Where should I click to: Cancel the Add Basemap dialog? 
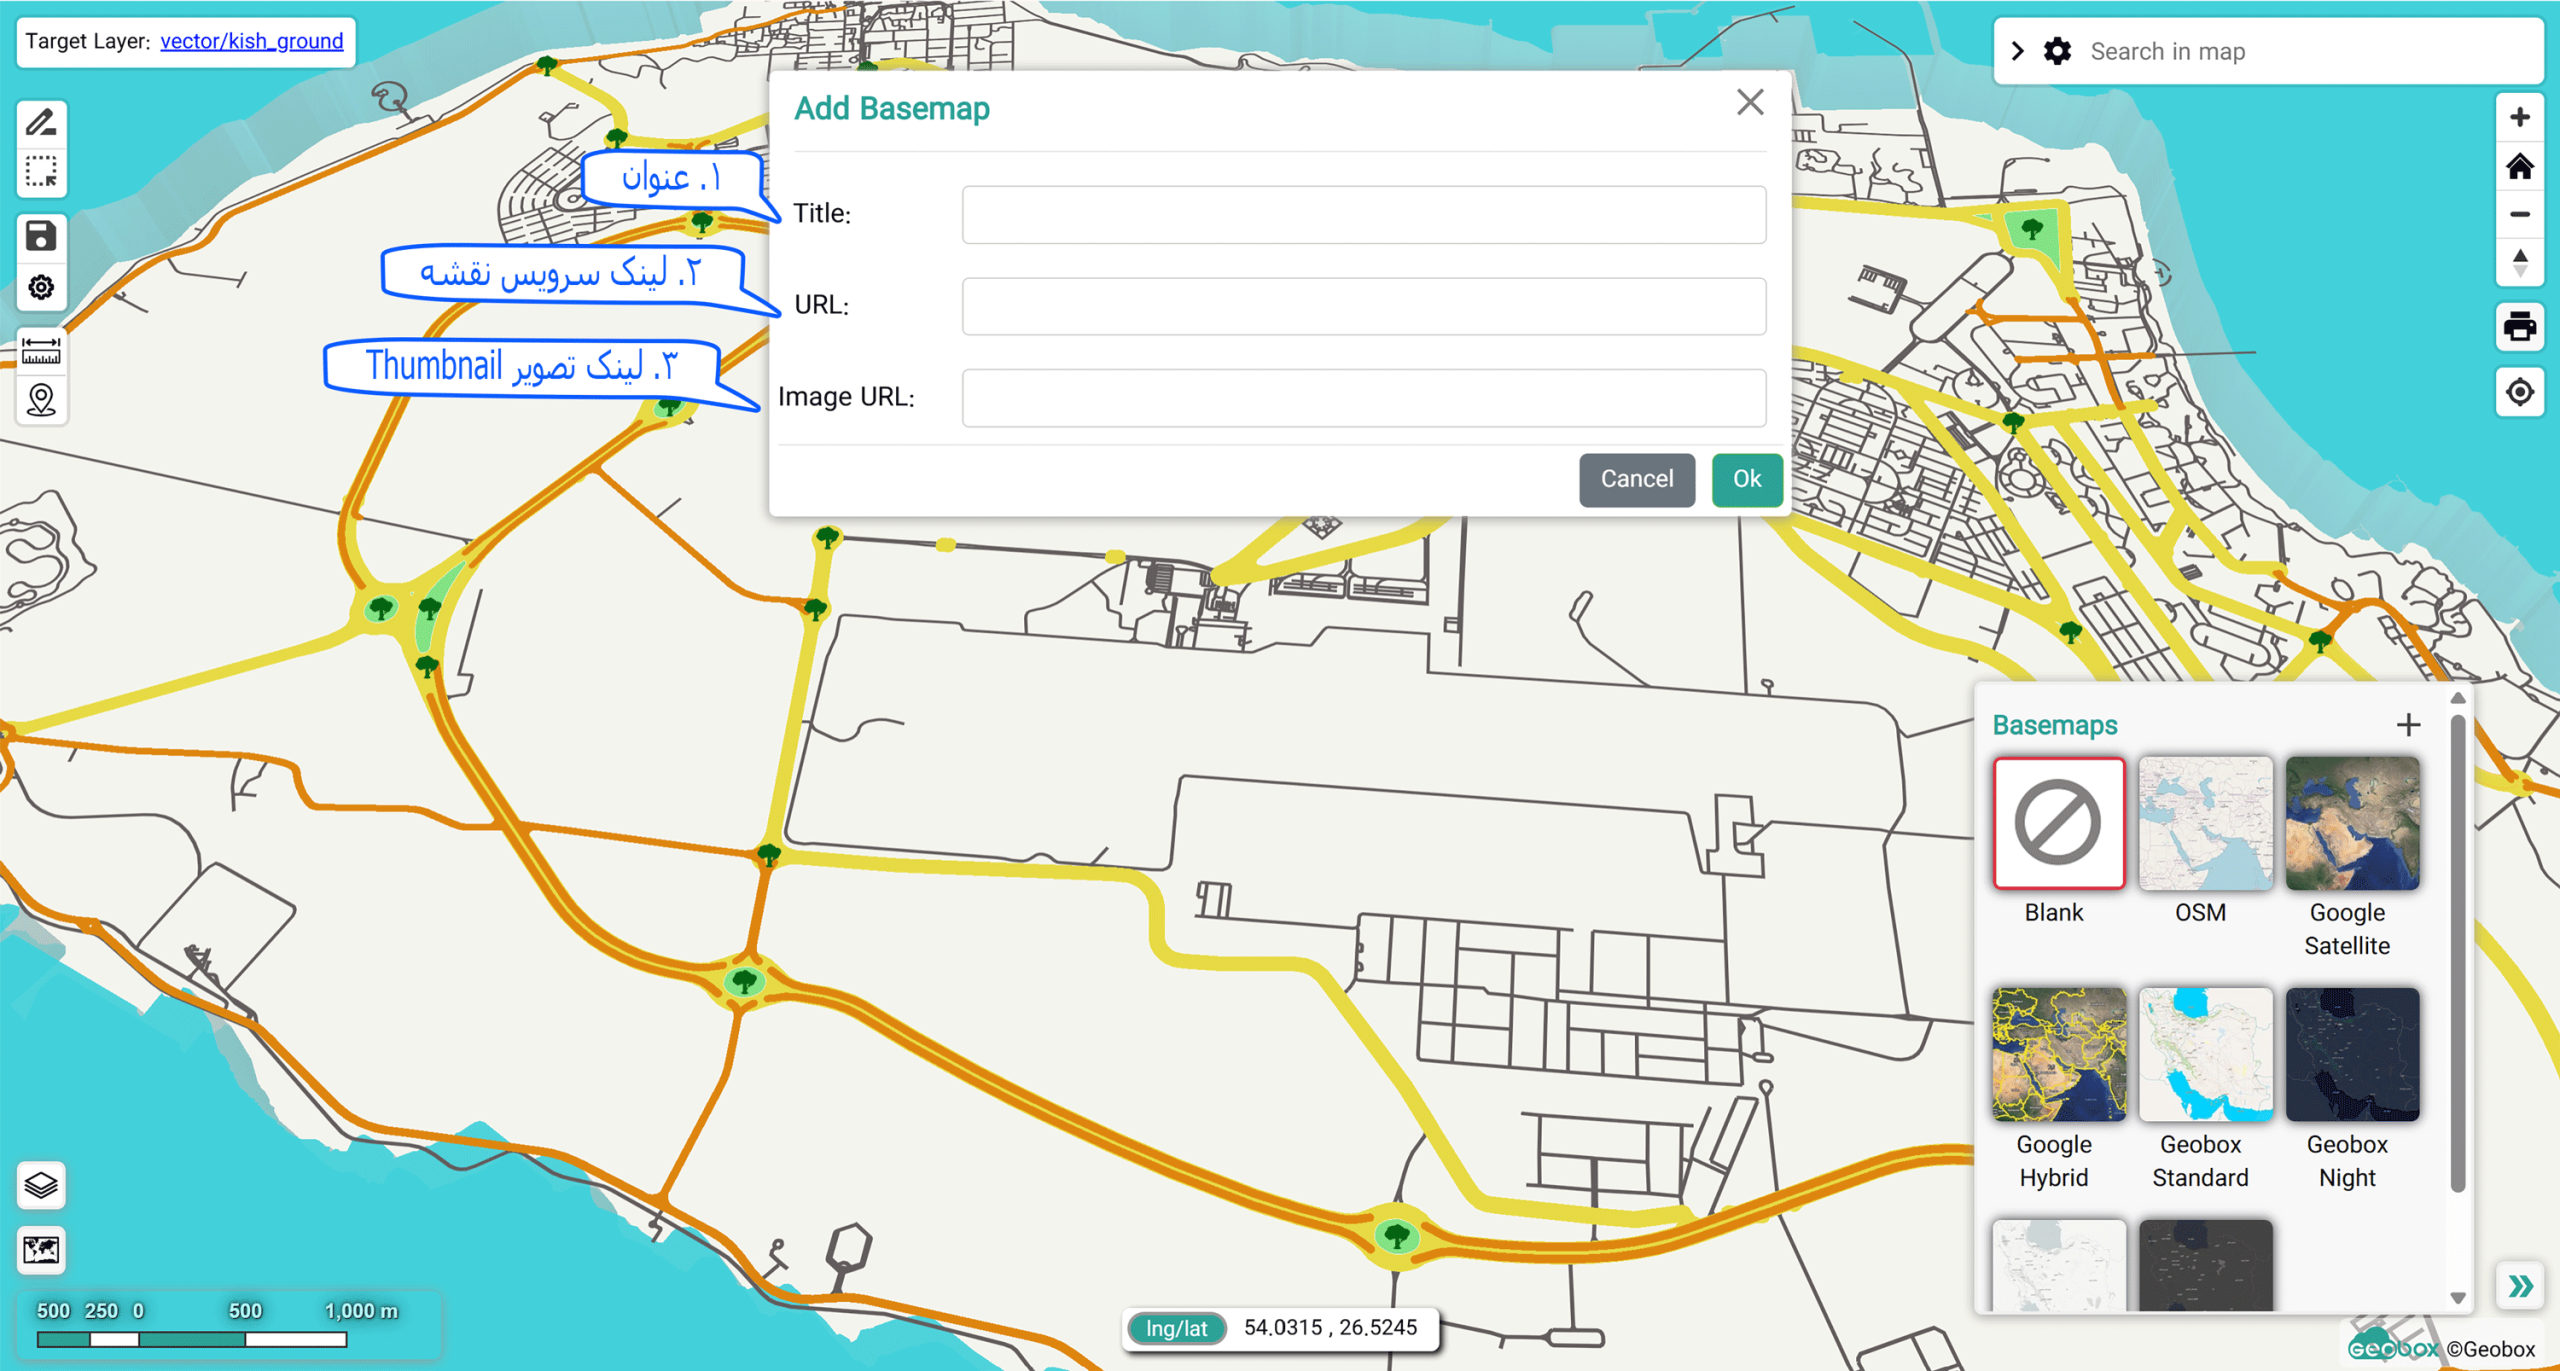[x=1637, y=479]
